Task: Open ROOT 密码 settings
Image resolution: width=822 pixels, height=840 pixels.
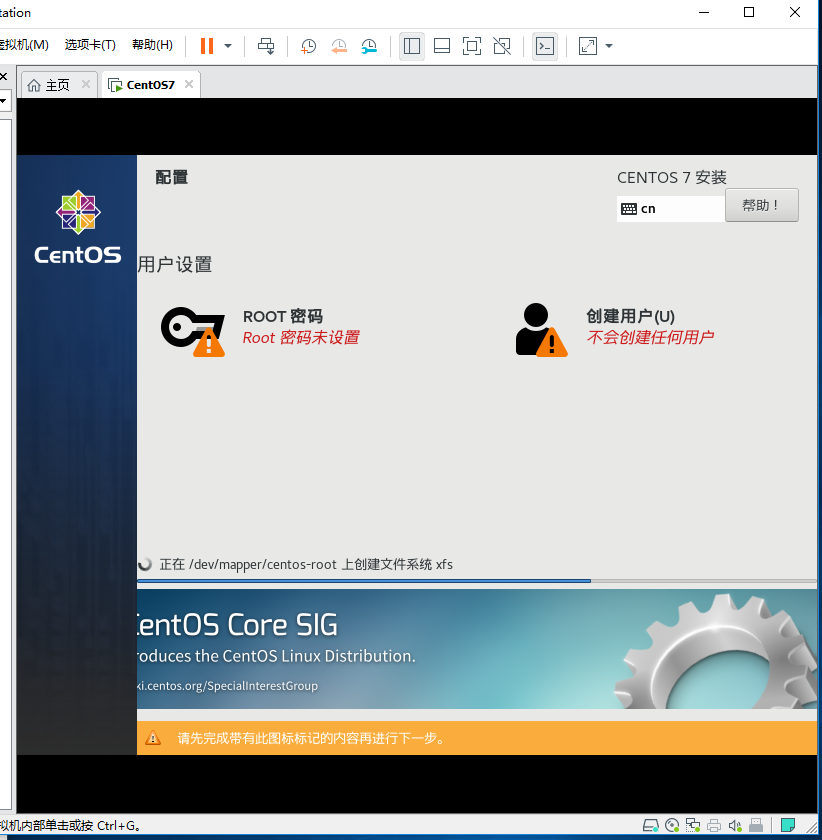Action: pos(283,317)
